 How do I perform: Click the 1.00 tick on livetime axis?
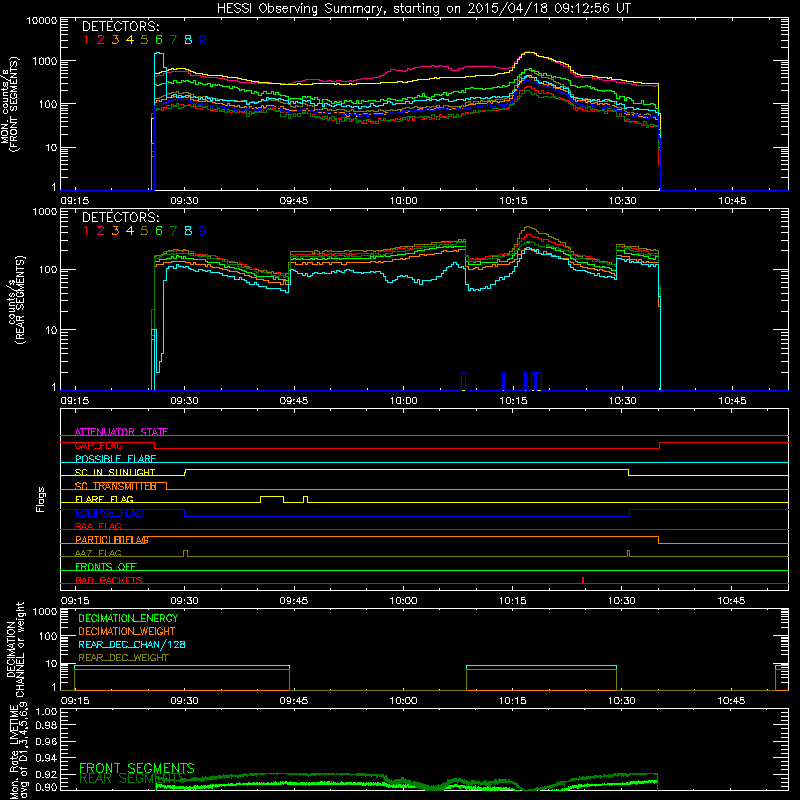click(x=46, y=712)
